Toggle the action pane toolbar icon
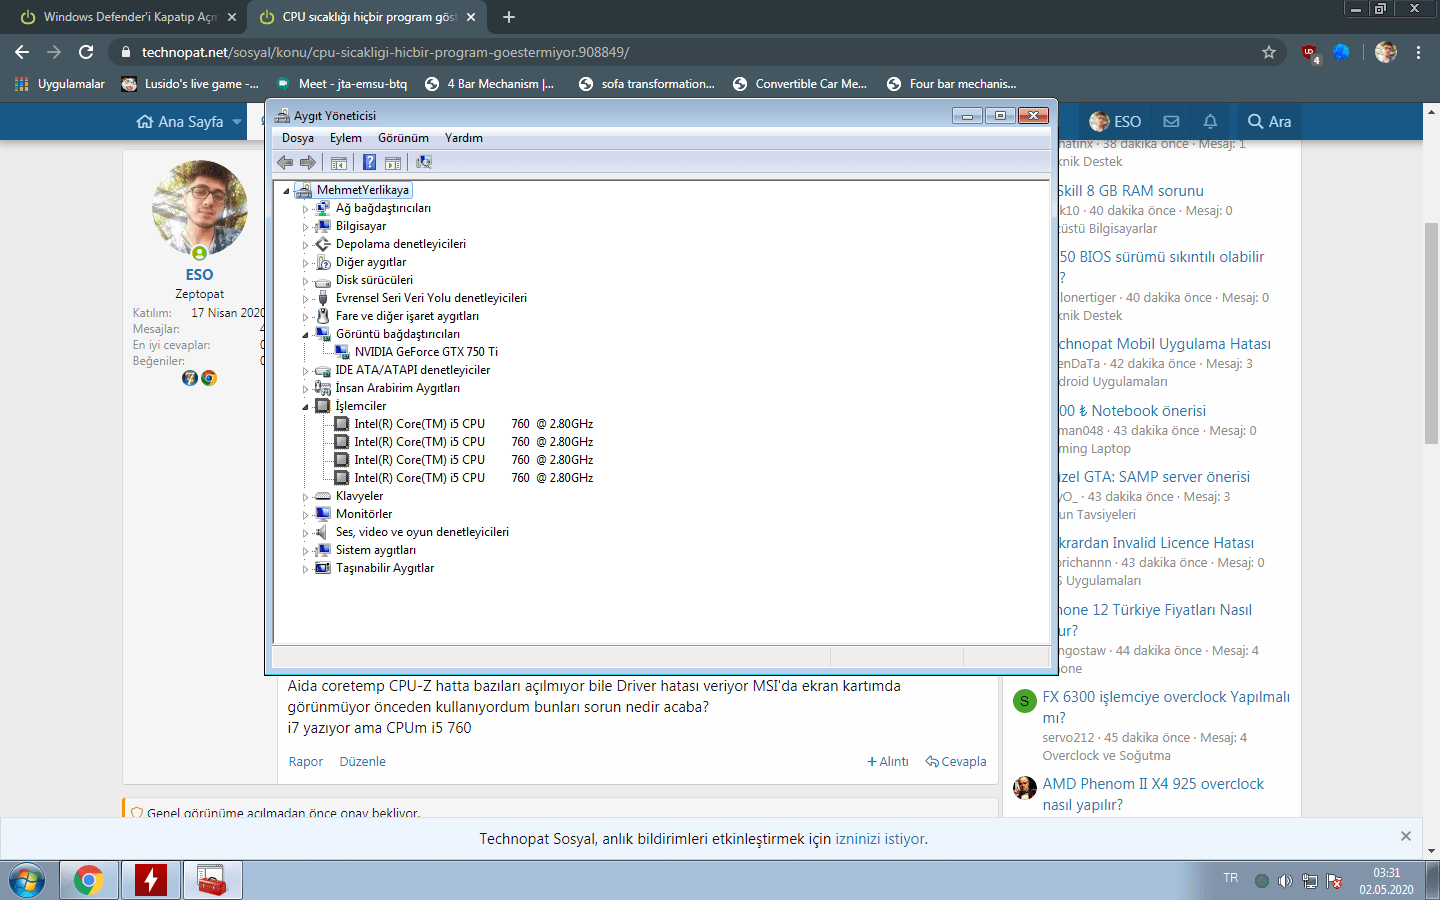Viewport: 1440px width, 900px height. (x=393, y=162)
